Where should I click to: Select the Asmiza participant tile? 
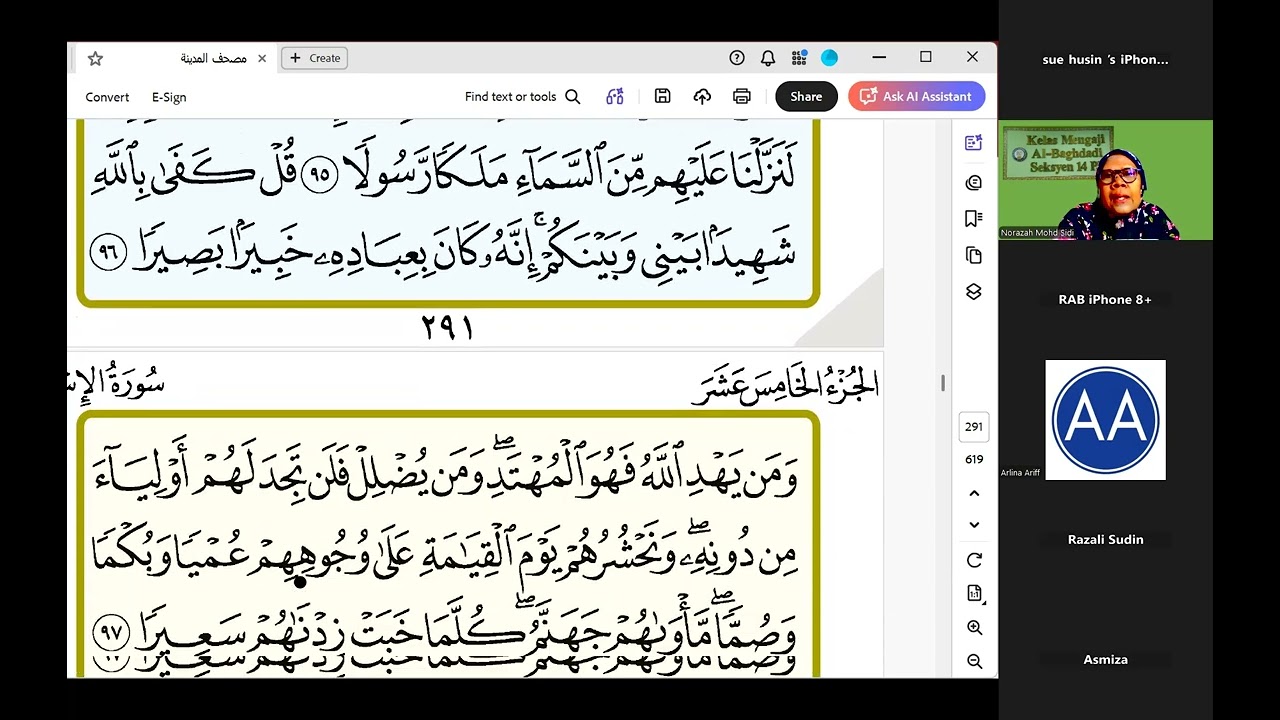(x=1105, y=660)
